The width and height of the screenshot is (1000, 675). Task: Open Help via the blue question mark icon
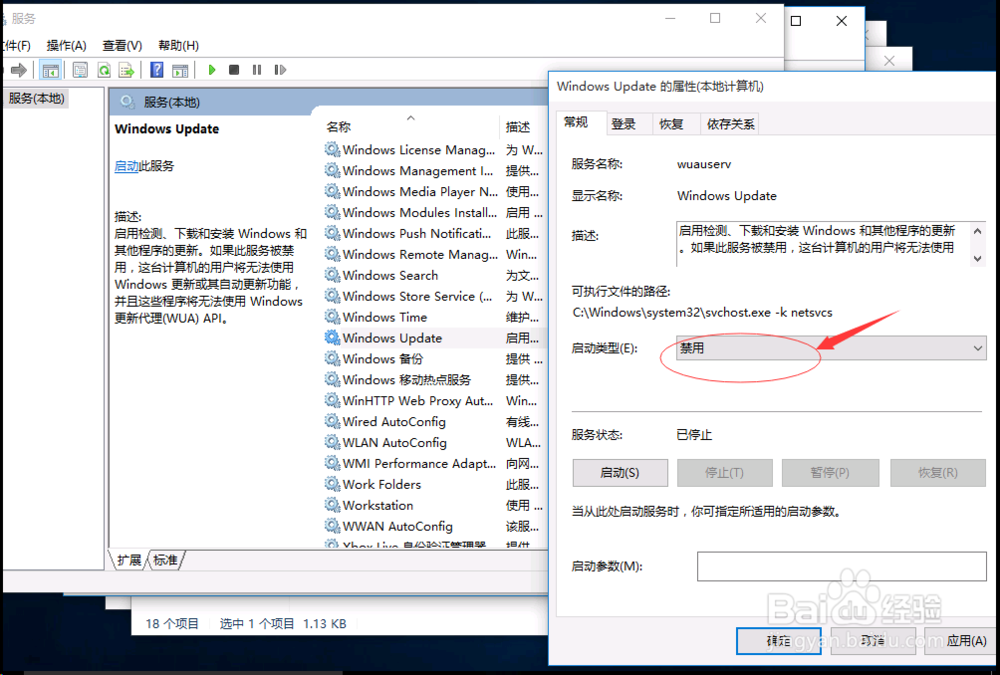tap(157, 69)
